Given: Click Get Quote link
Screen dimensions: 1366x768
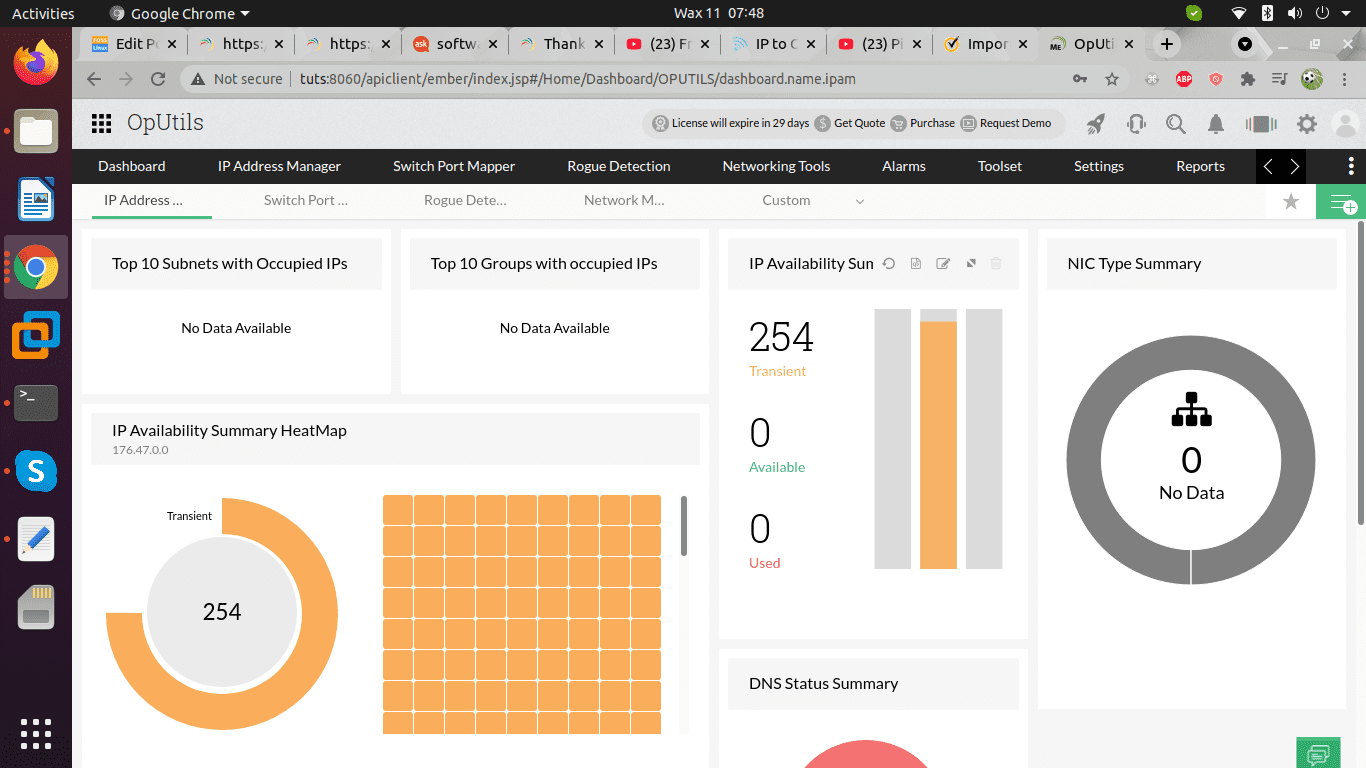Looking at the screenshot, I should coord(859,123).
